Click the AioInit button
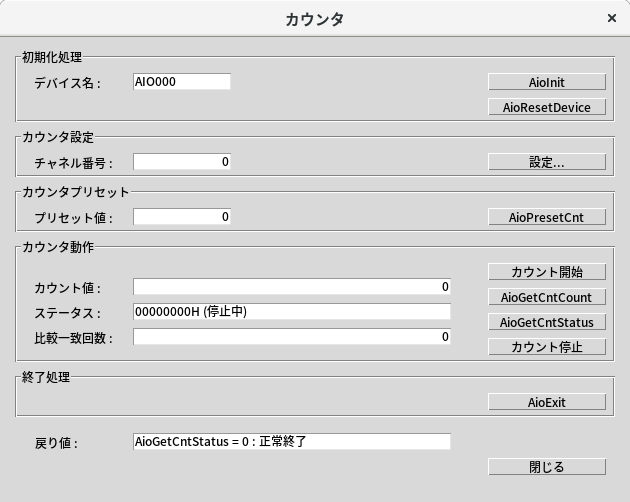The width and height of the screenshot is (630, 502). [547, 82]
